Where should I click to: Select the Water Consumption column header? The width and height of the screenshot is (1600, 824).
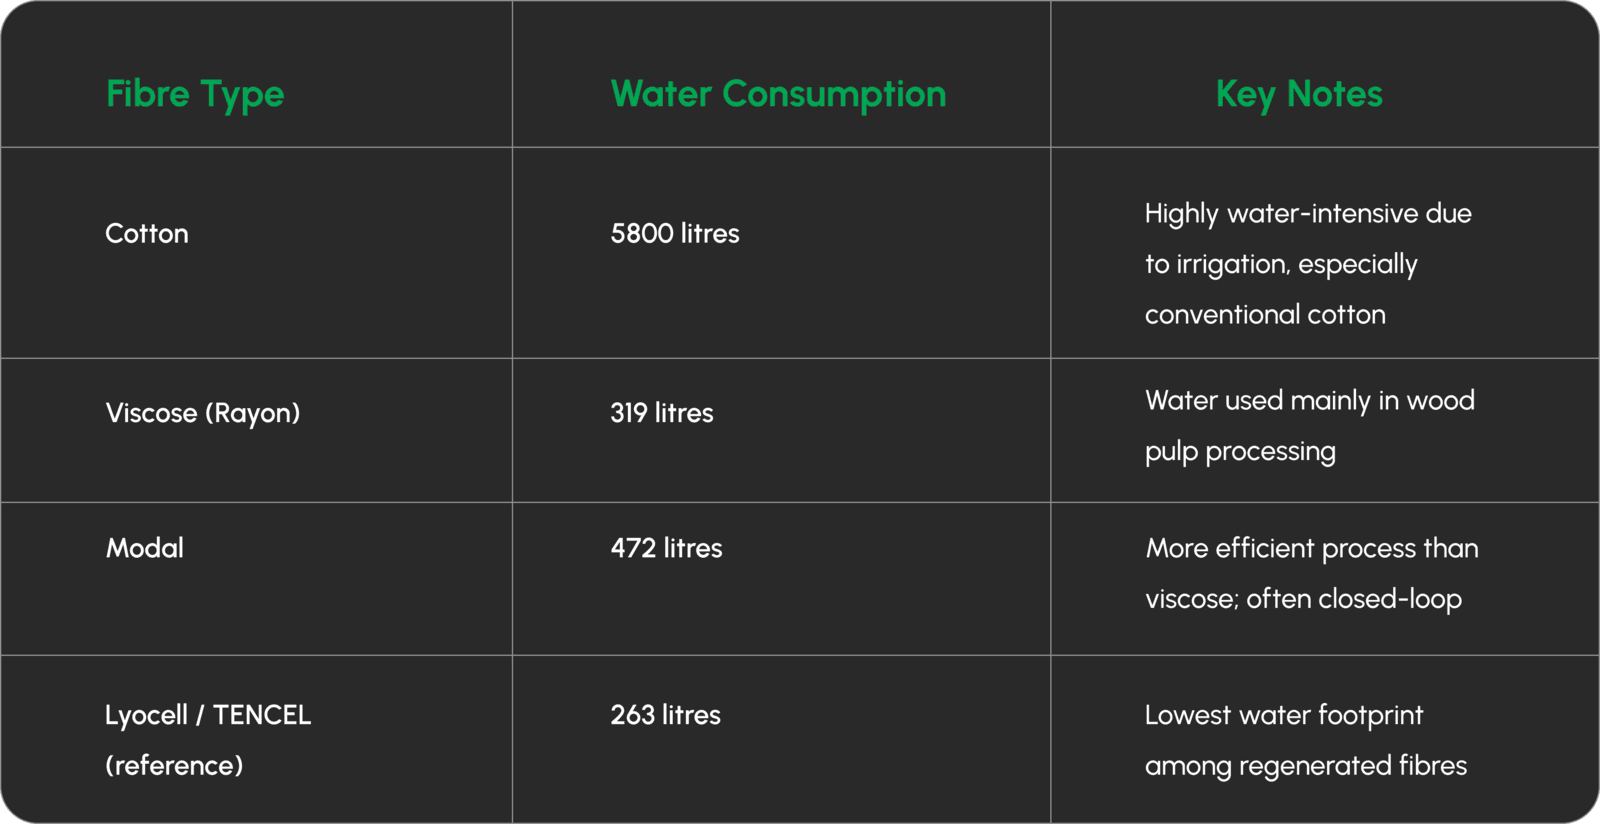tap(778, 94)
